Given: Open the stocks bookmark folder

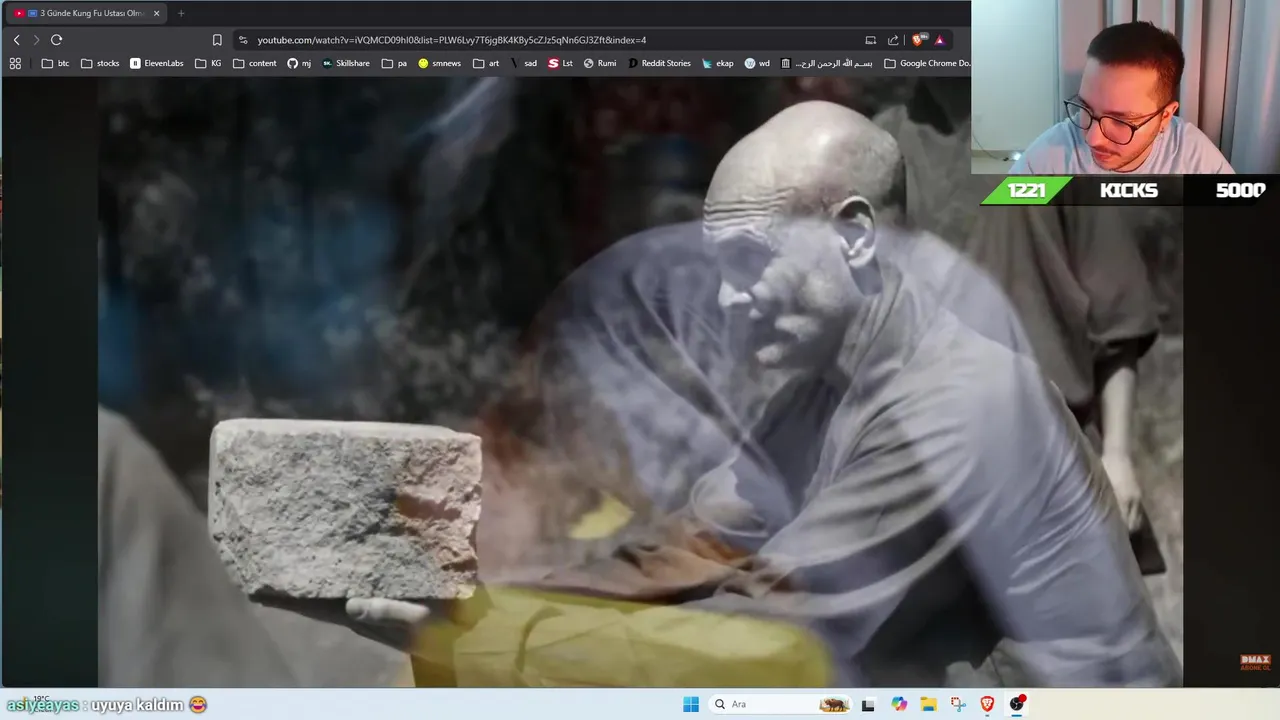Looking at the screenshot, I should pos(100,63).
